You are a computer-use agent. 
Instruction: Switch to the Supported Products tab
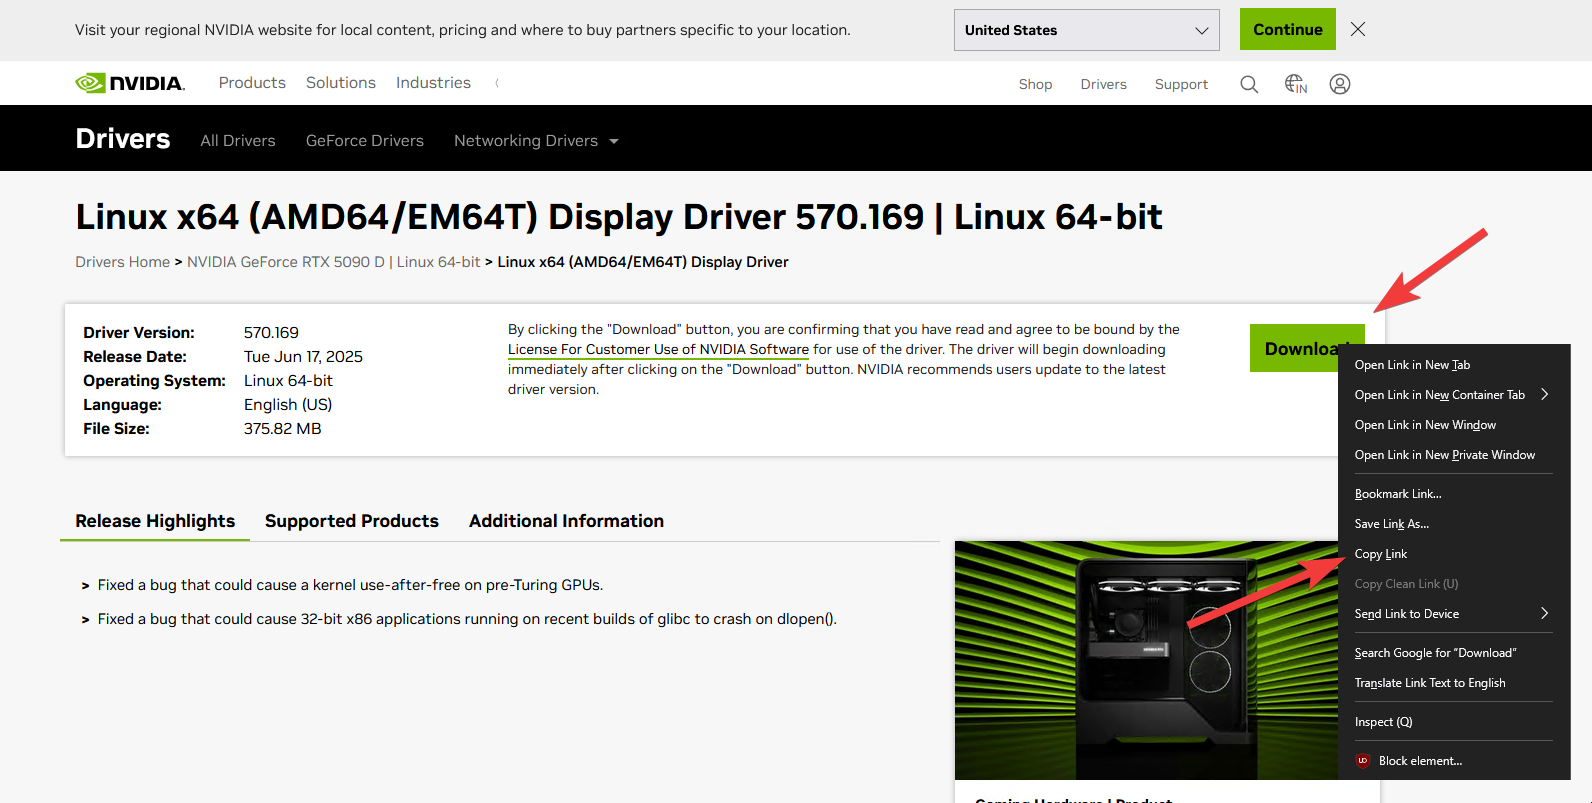(352, 521)
